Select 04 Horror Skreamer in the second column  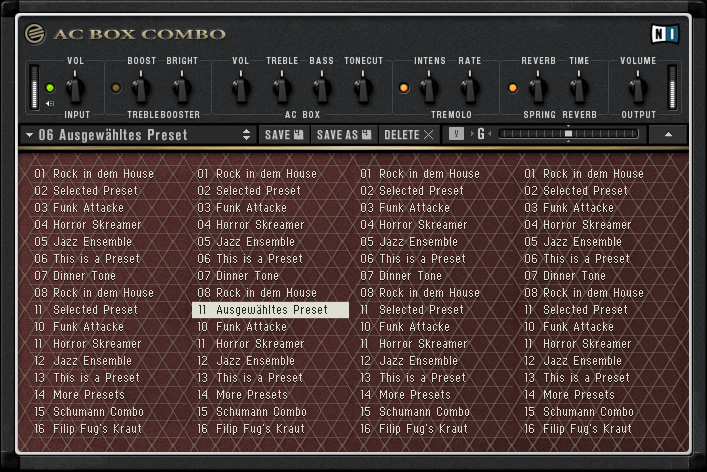point(251,225)
